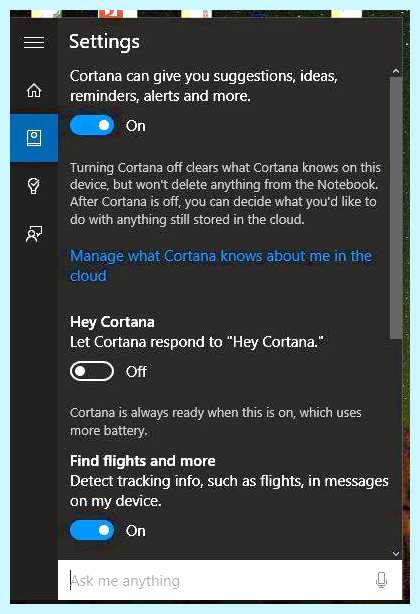Go to Cortana Home icon
The width and height of the screenshot is (420, 614).
34,90
